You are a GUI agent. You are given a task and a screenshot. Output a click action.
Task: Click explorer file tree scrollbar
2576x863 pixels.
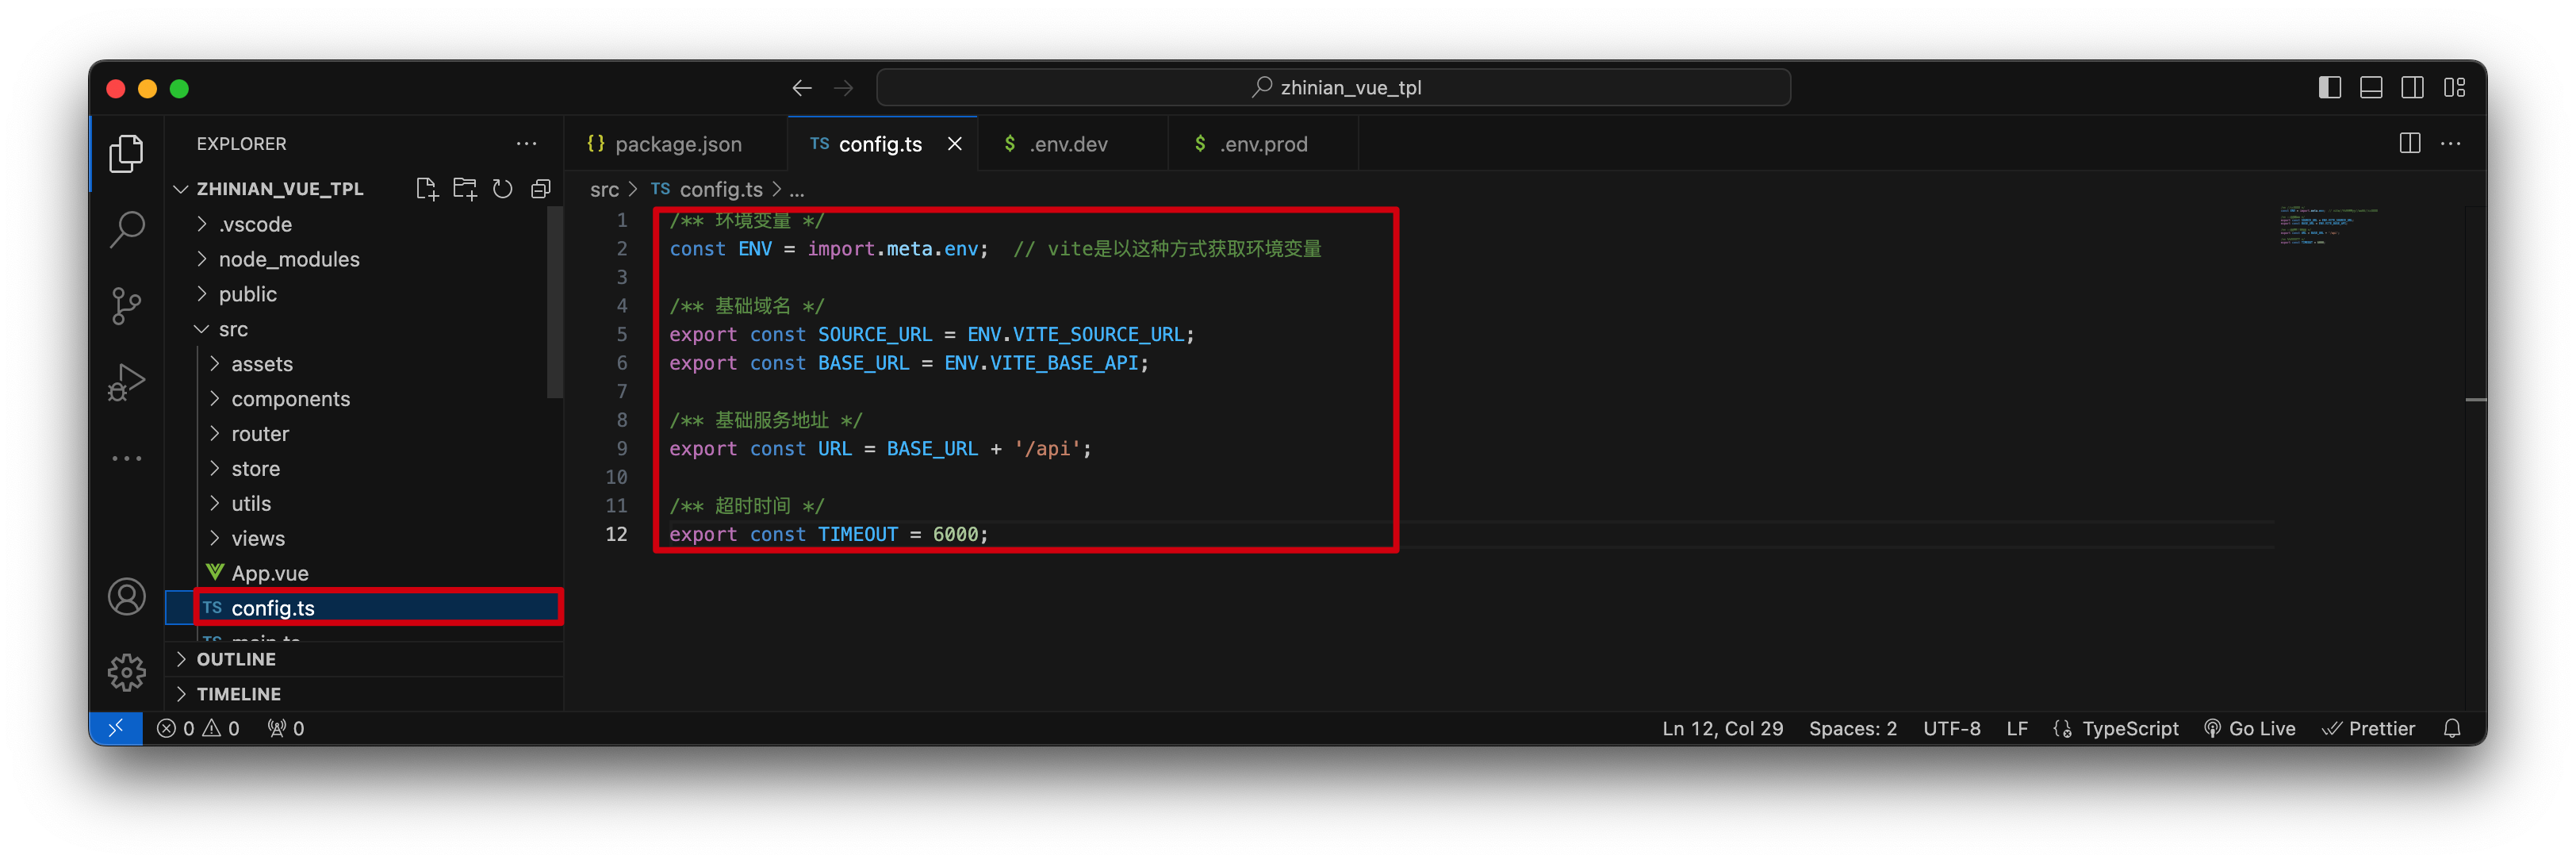[x=555, y=304]
